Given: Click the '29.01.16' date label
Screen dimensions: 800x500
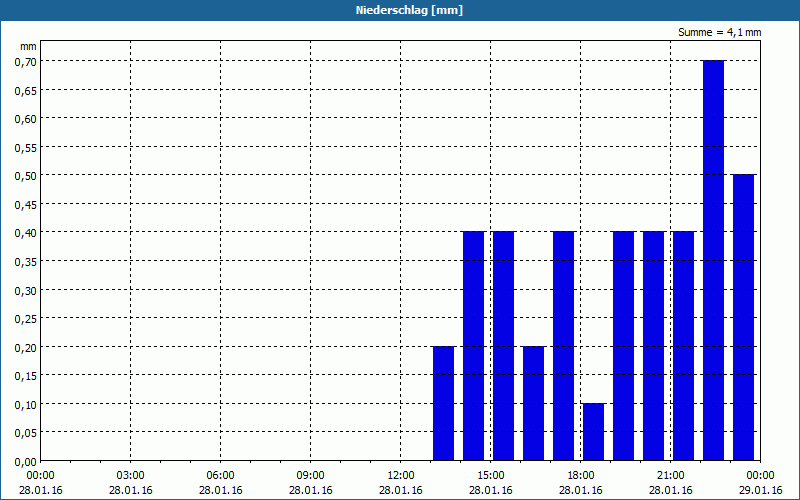Looking at the screenshot, I should click(x=760, y=490).
